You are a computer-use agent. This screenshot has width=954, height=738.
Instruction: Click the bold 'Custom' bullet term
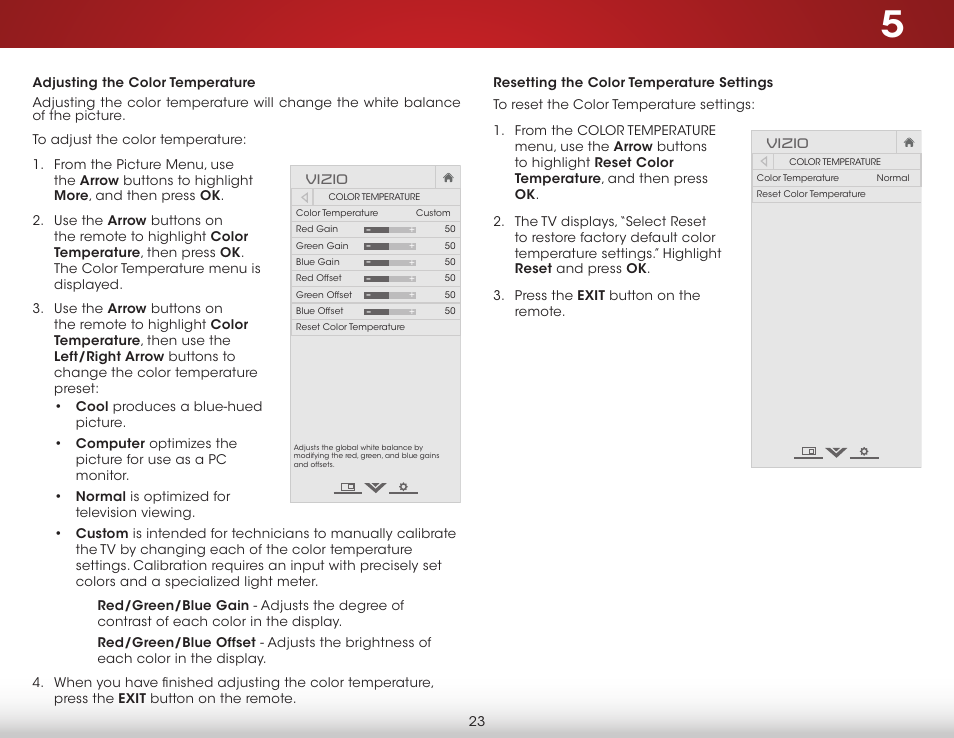pos(102,534)
